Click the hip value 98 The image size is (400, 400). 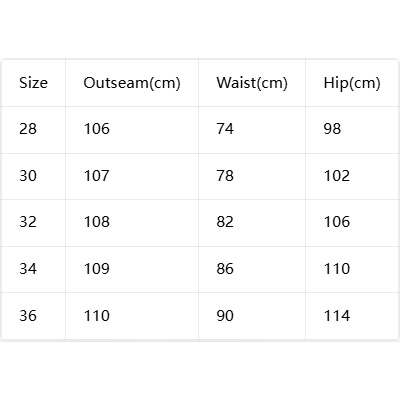point(332,129)
